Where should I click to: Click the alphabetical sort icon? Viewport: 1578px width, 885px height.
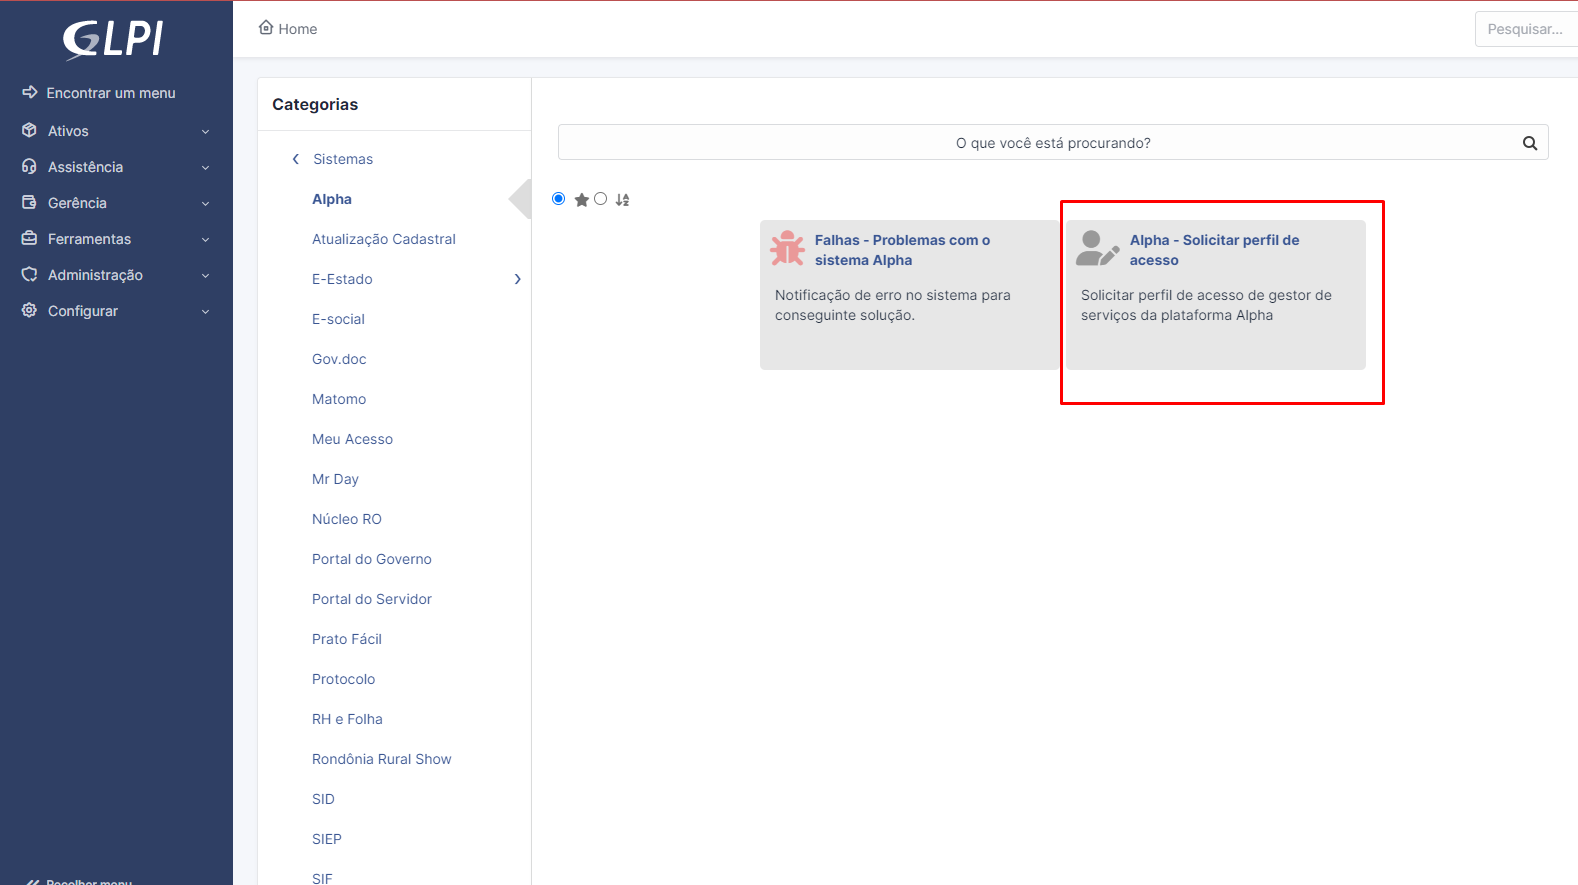click(x=622, y=200)
